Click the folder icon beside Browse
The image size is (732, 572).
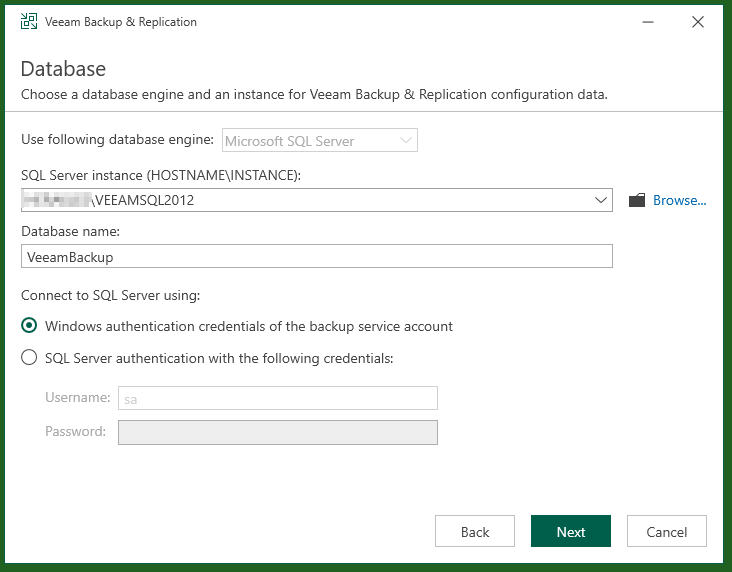point(637,200)
